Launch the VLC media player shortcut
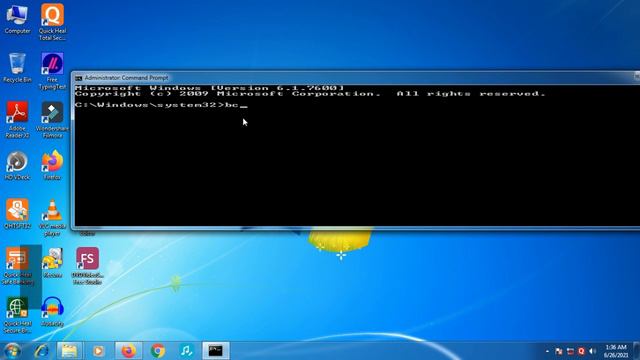 click(x=52, y=218)
